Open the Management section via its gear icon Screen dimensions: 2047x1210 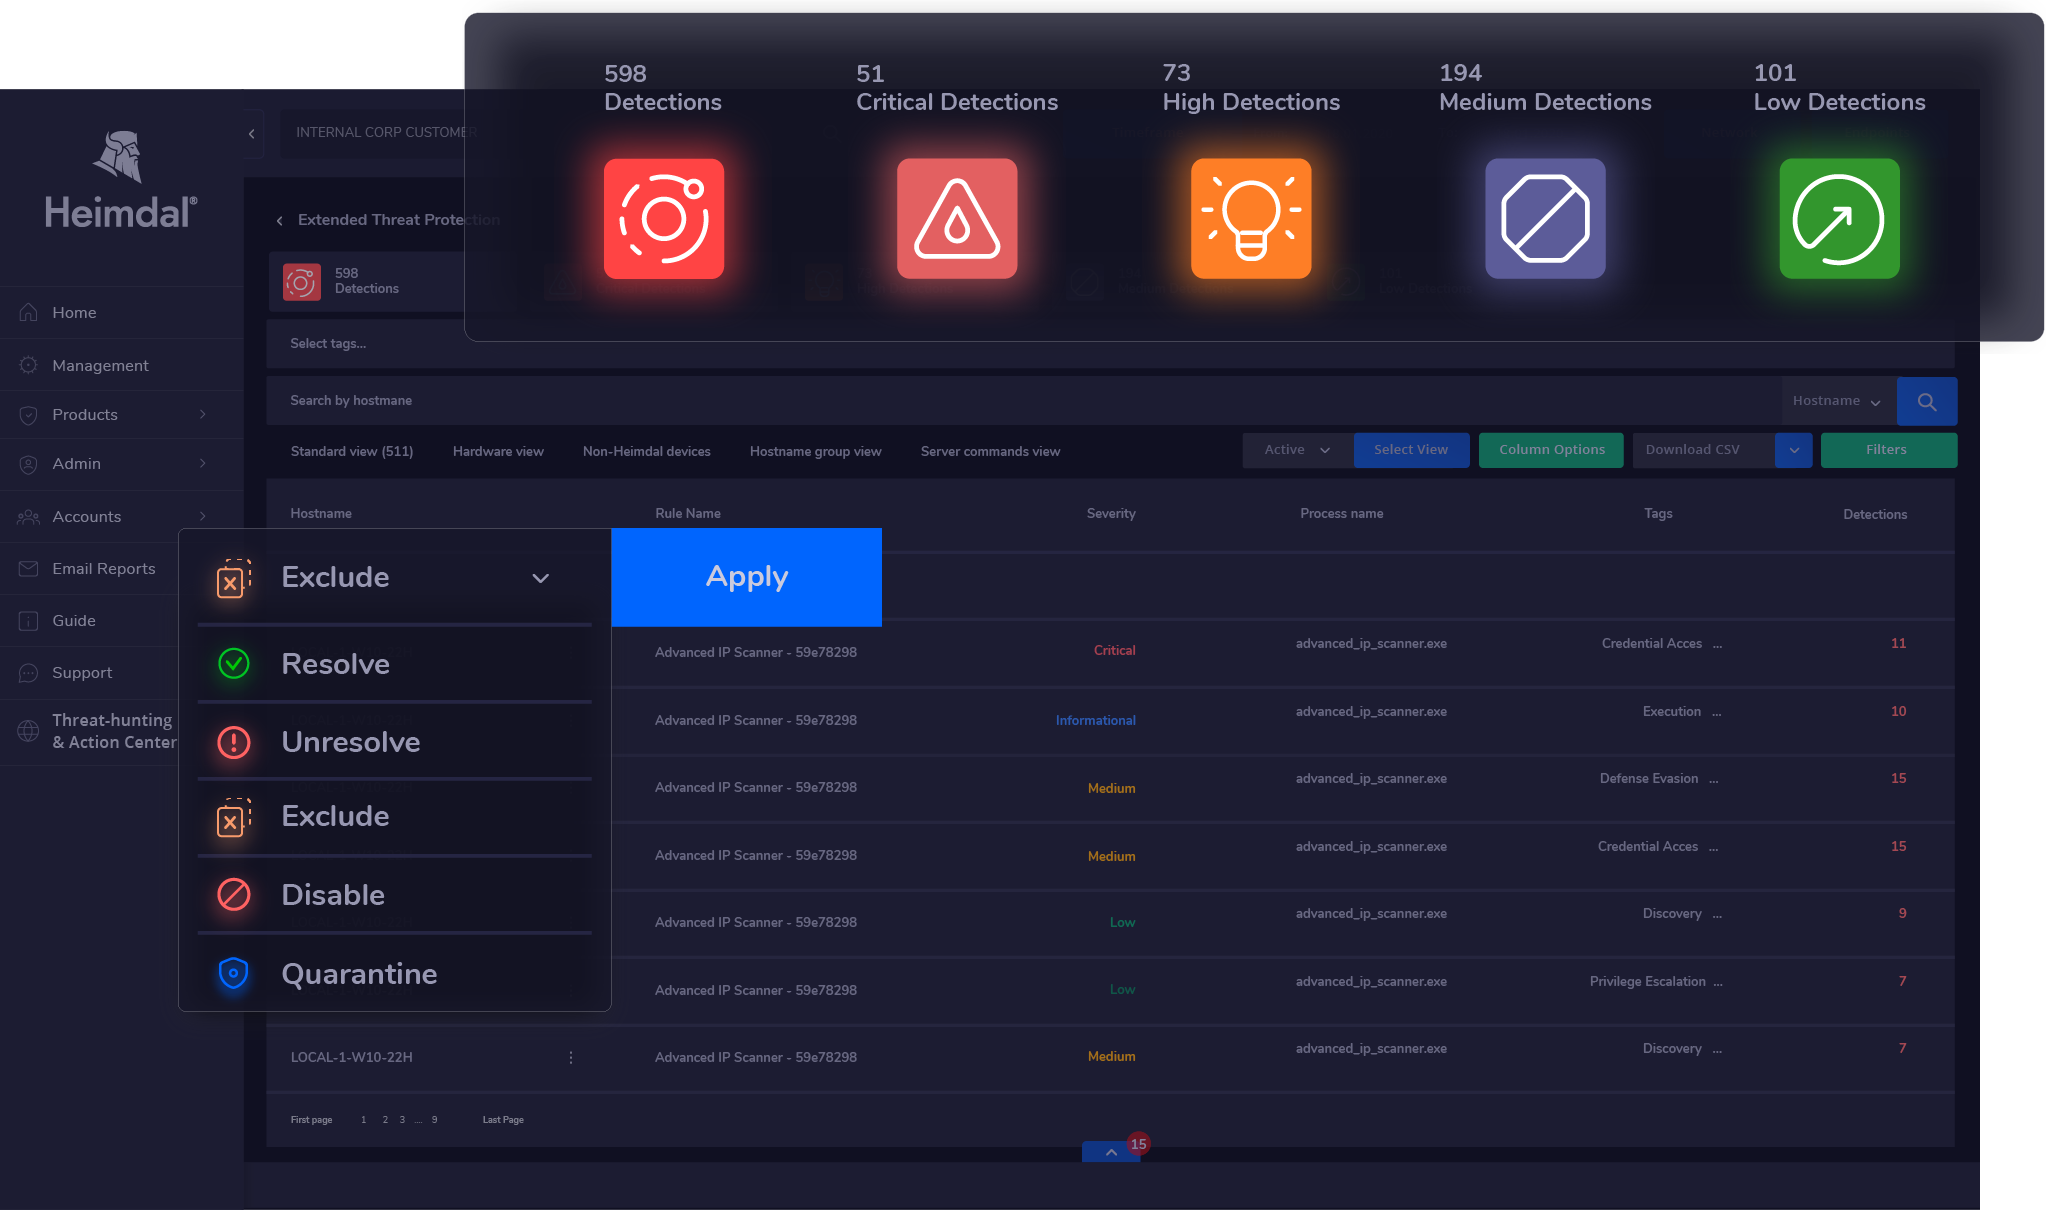(28, 364)
